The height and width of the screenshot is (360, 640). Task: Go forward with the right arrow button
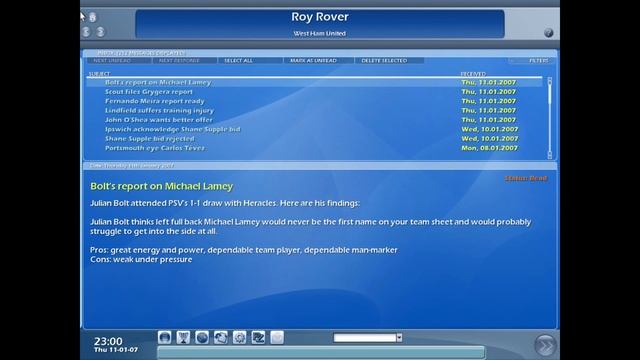pyautogui.click(x=100, y=32)
